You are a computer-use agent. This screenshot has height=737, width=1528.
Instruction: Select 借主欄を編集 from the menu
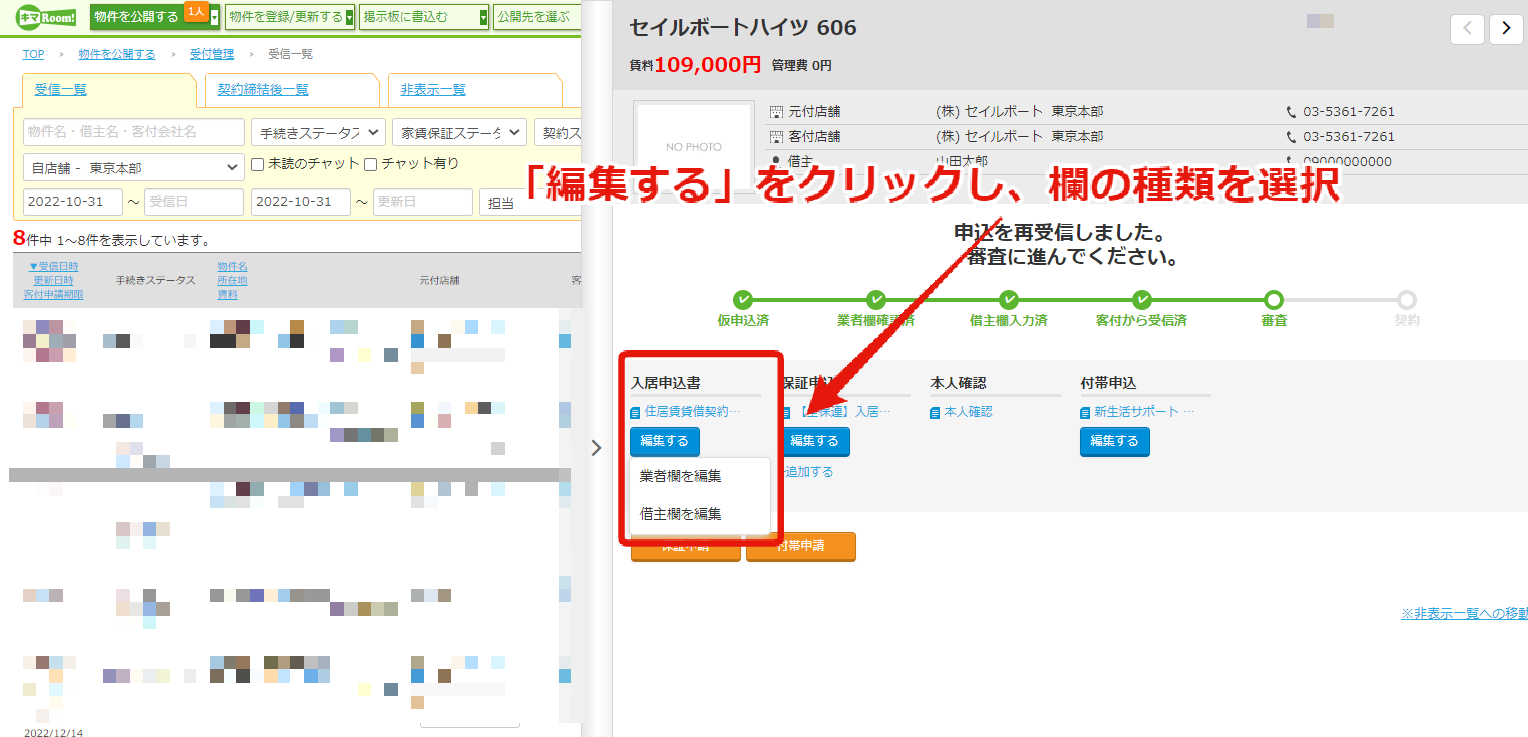pos(681,514)
